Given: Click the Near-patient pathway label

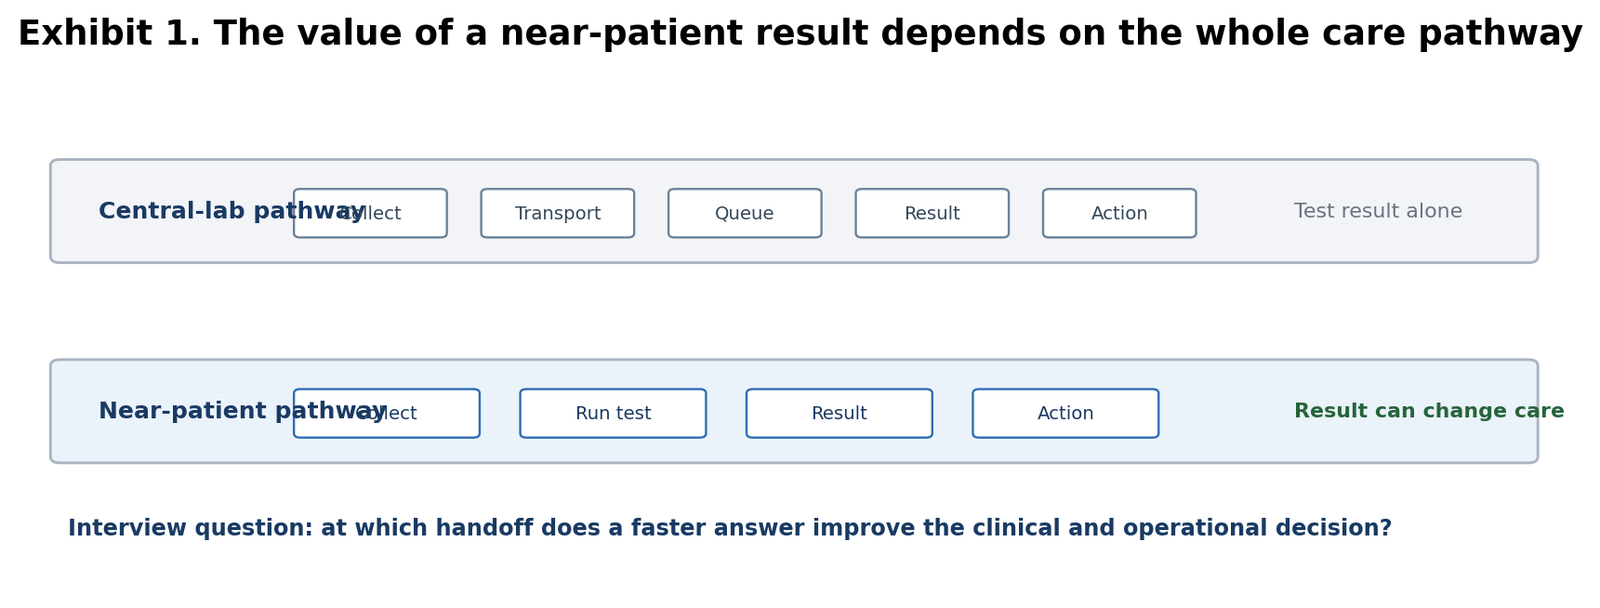Looking at the screenshot, I should 242,412.
